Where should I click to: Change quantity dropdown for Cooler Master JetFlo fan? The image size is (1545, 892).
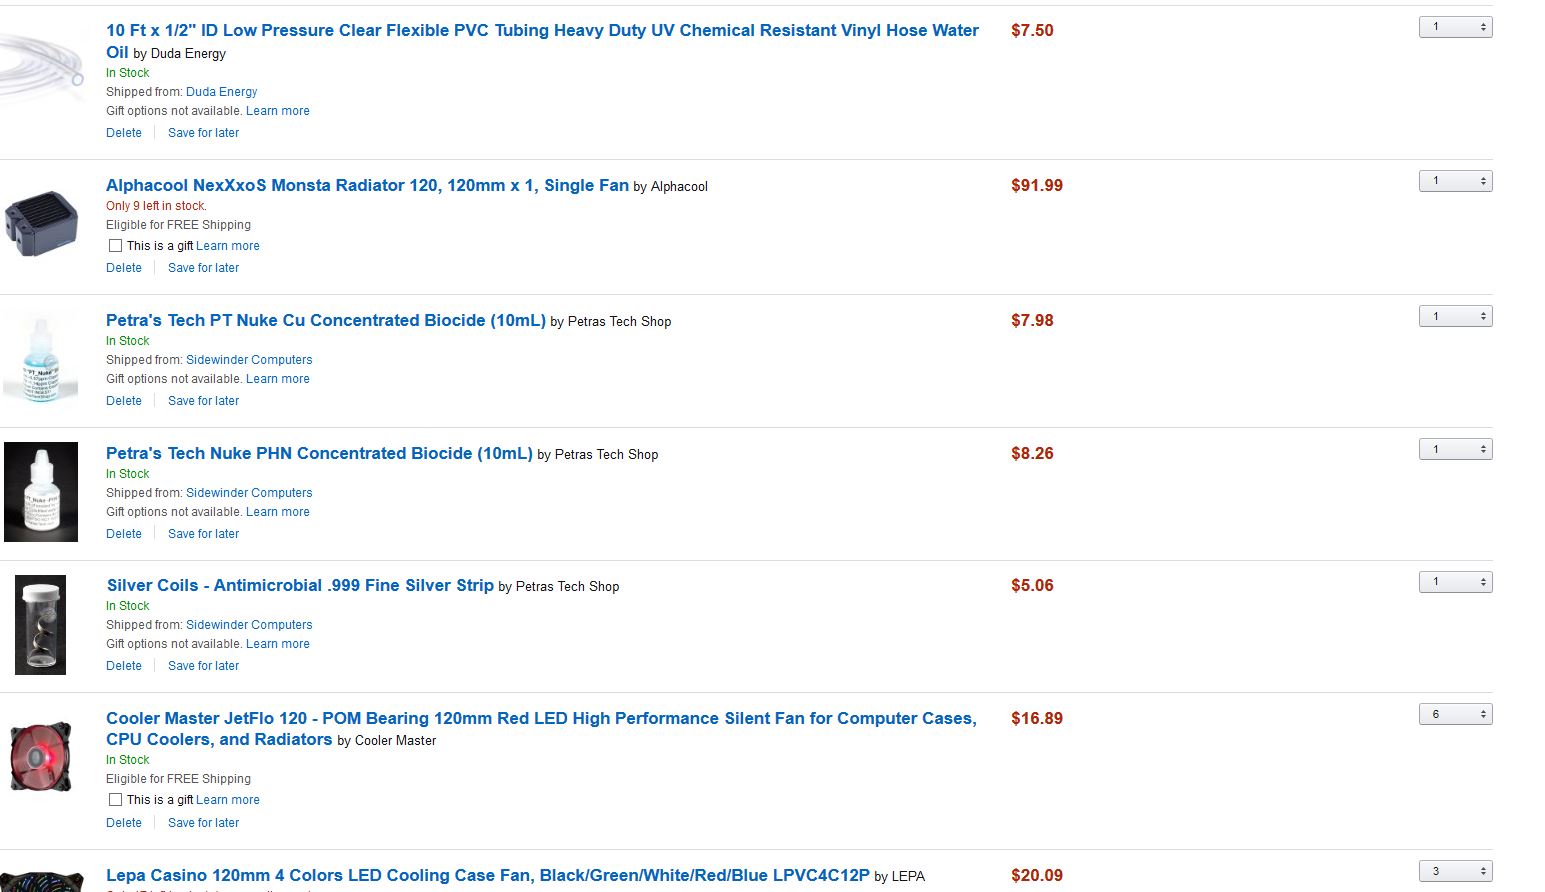pos(1455,714)
